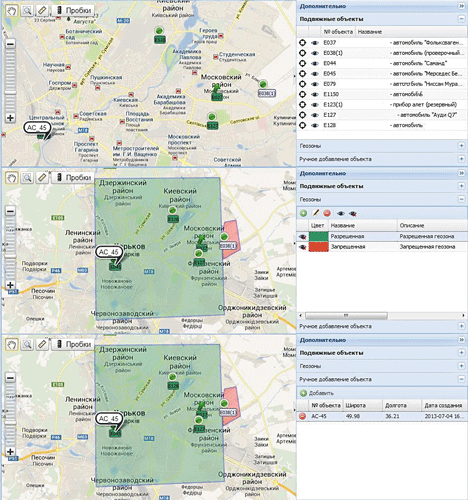Viewport: 468px width, 500px height.
Task: Show all geozones with the open-eye toolbar icon
Action: click(x=340, y=213)
